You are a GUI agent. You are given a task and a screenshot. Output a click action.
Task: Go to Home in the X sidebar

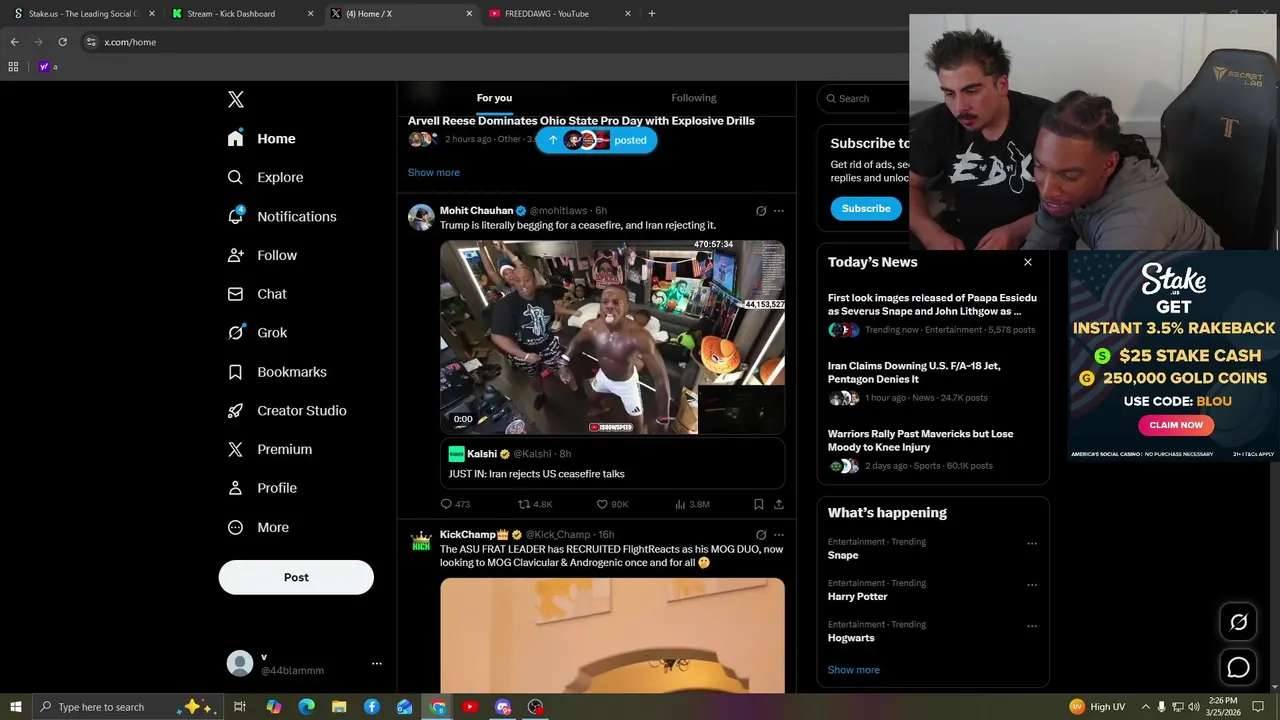[x=261, y=139]
